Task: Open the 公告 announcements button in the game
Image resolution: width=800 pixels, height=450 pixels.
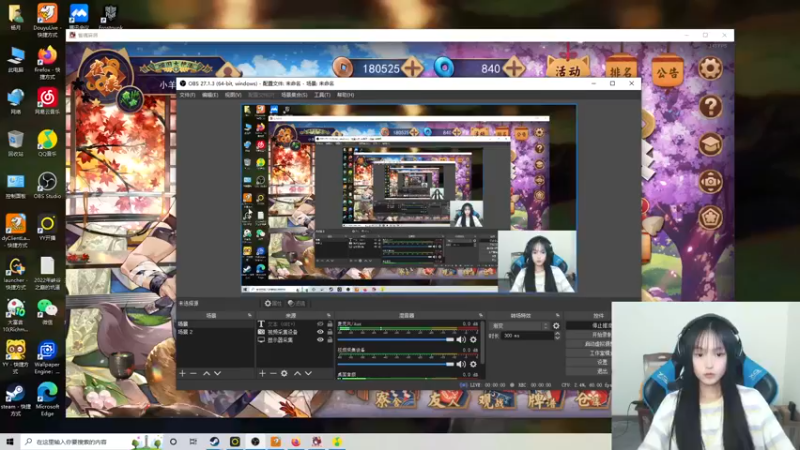Action: pyautogui.click(x=667, y=71)
